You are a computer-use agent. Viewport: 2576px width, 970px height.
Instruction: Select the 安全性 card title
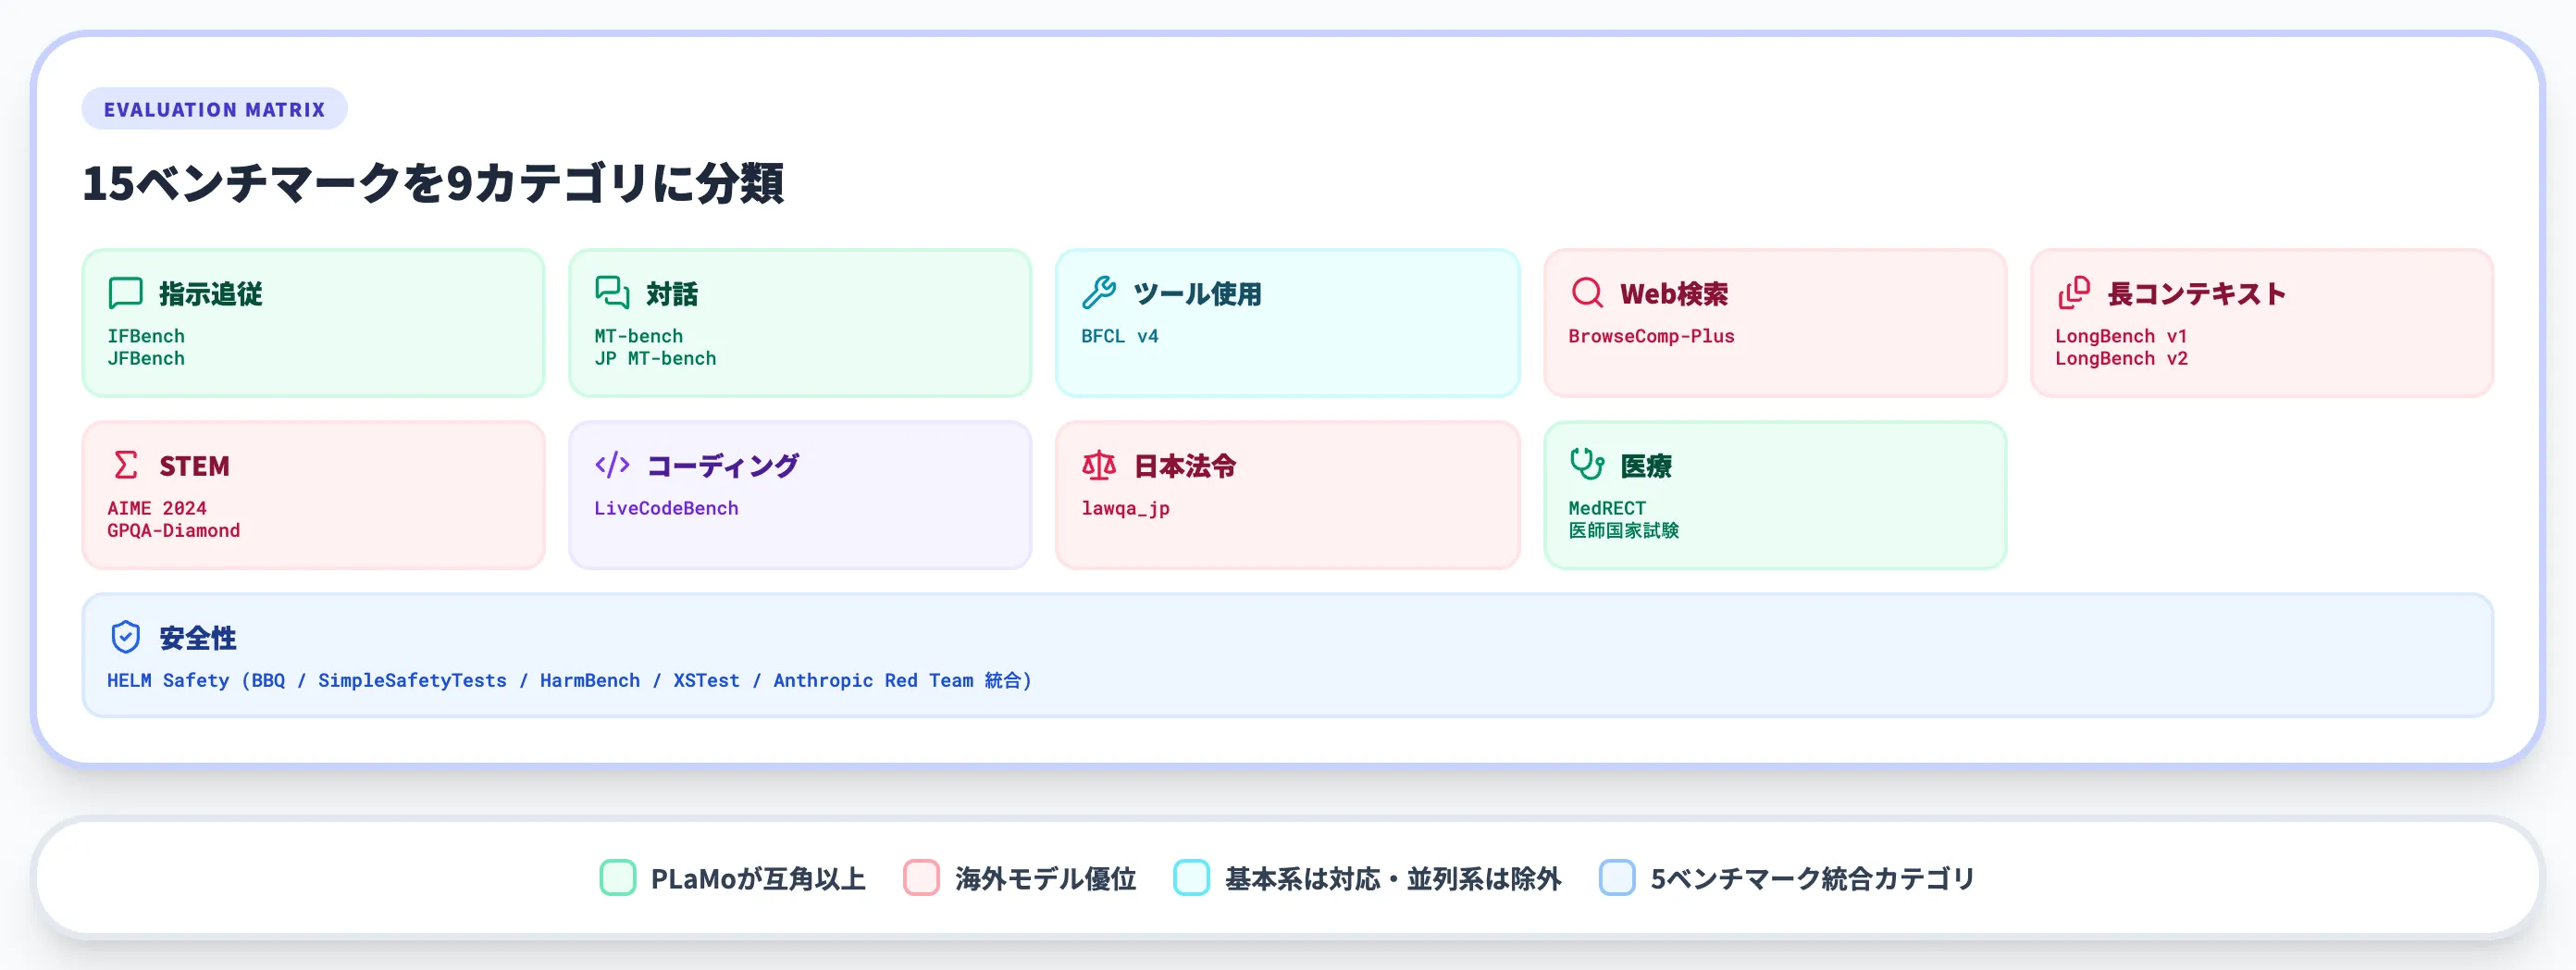[x=198, y=638]
